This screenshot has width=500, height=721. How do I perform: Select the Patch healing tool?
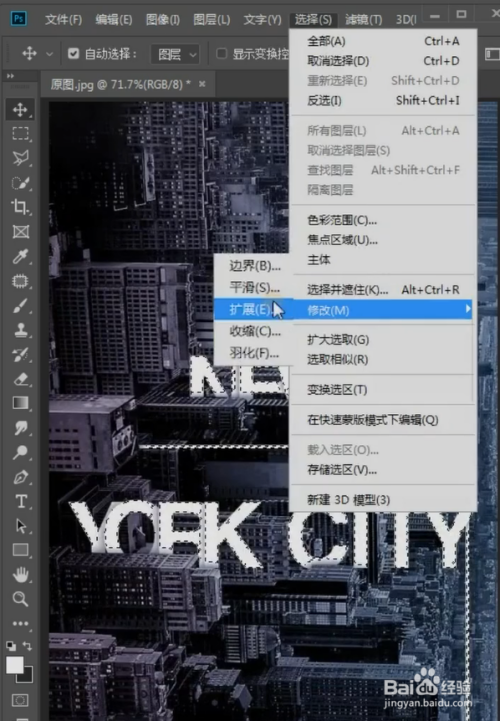(x=20, y=281)
